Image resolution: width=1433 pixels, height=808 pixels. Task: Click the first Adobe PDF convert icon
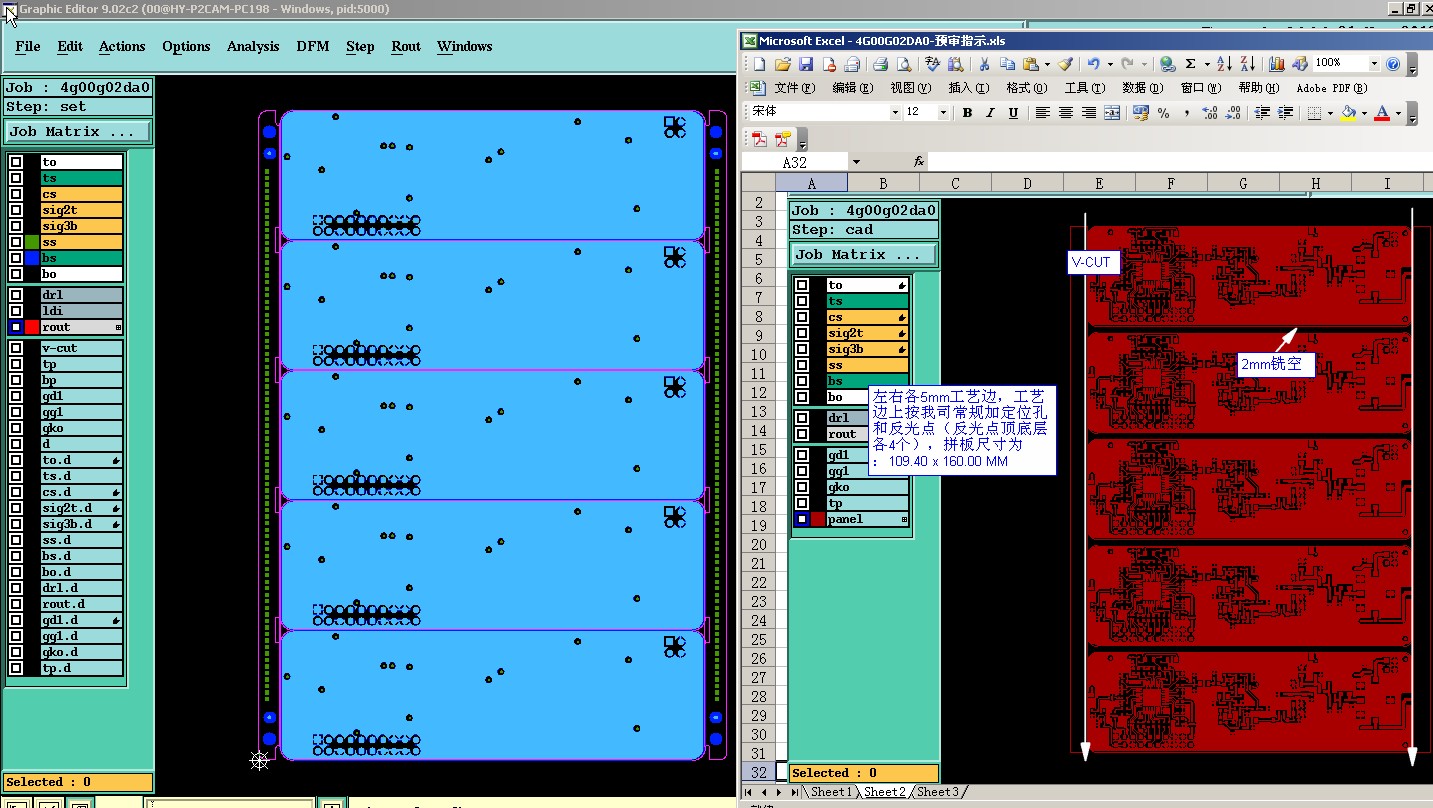(759, 139)
